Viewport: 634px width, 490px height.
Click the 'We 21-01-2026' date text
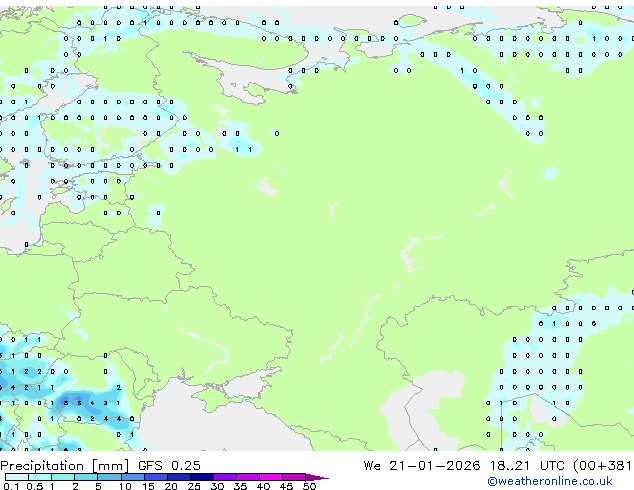pyautogui.click(x=422, y=466)
